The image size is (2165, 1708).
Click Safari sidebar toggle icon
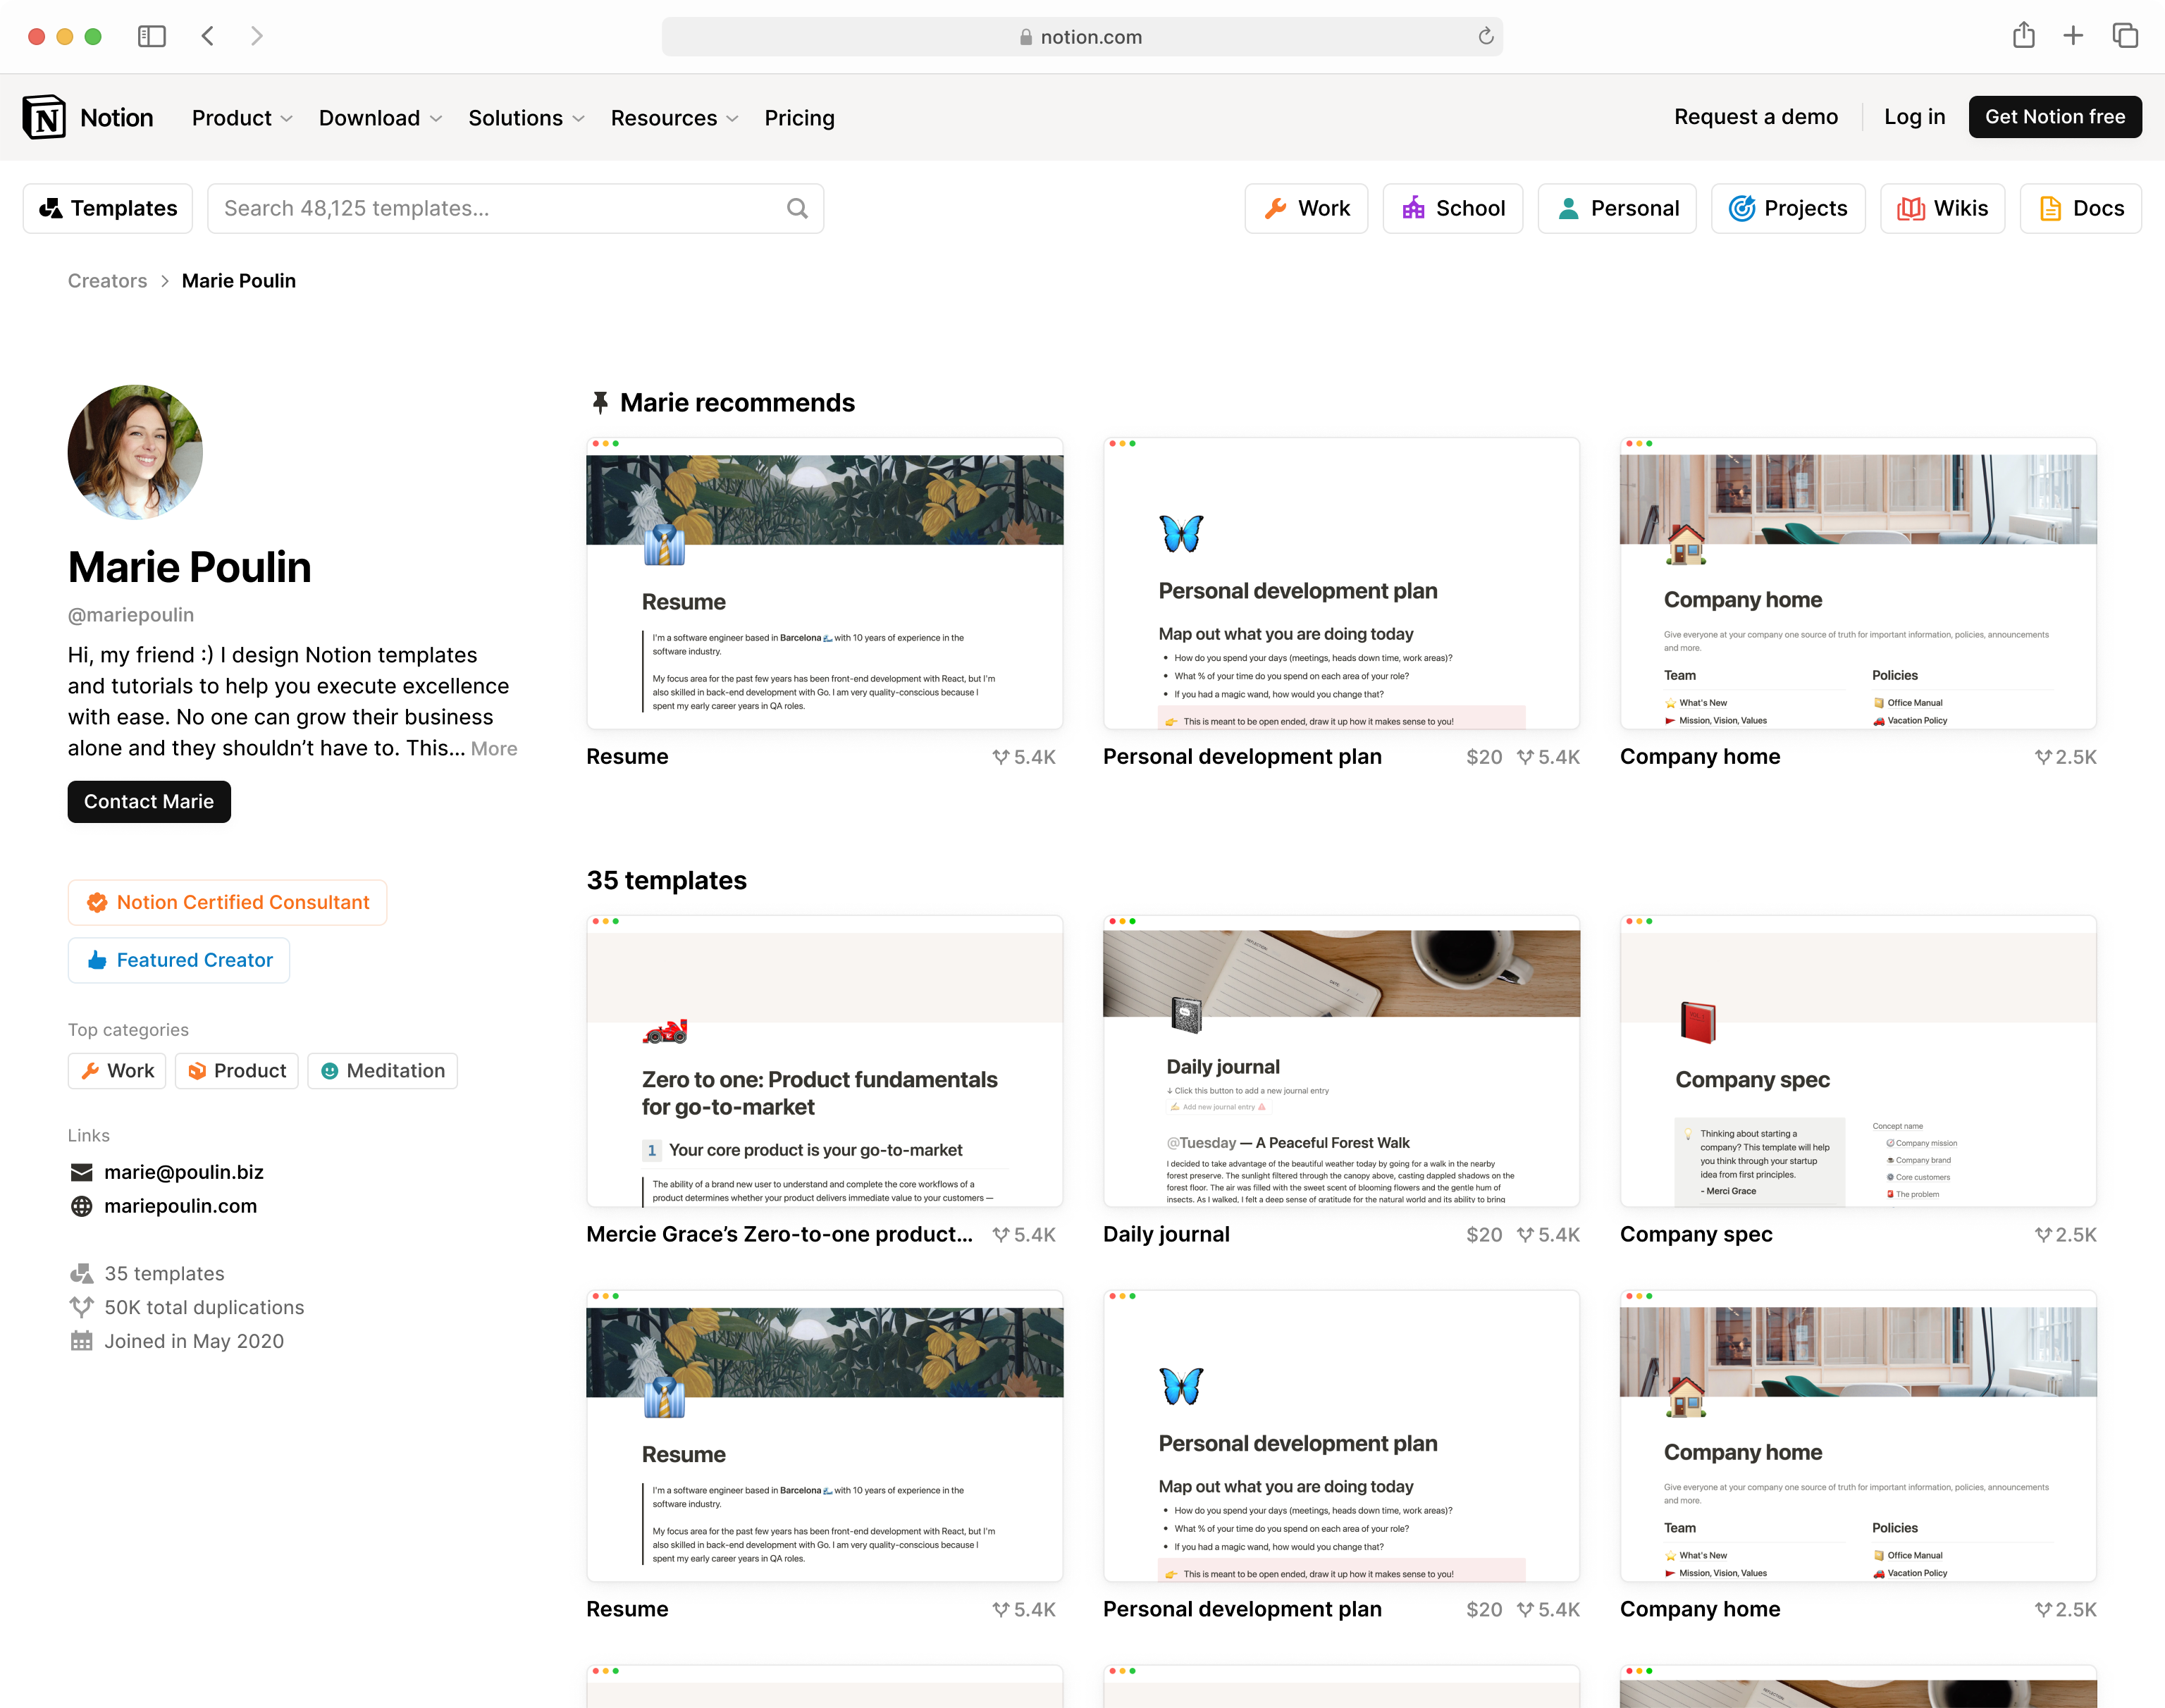151,36
